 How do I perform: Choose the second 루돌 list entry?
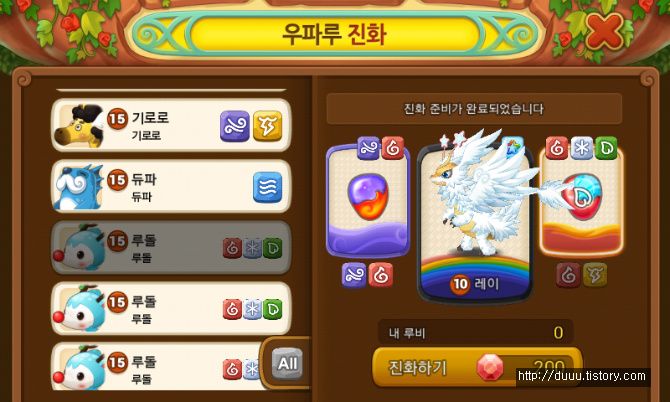(x=171, y=309)
